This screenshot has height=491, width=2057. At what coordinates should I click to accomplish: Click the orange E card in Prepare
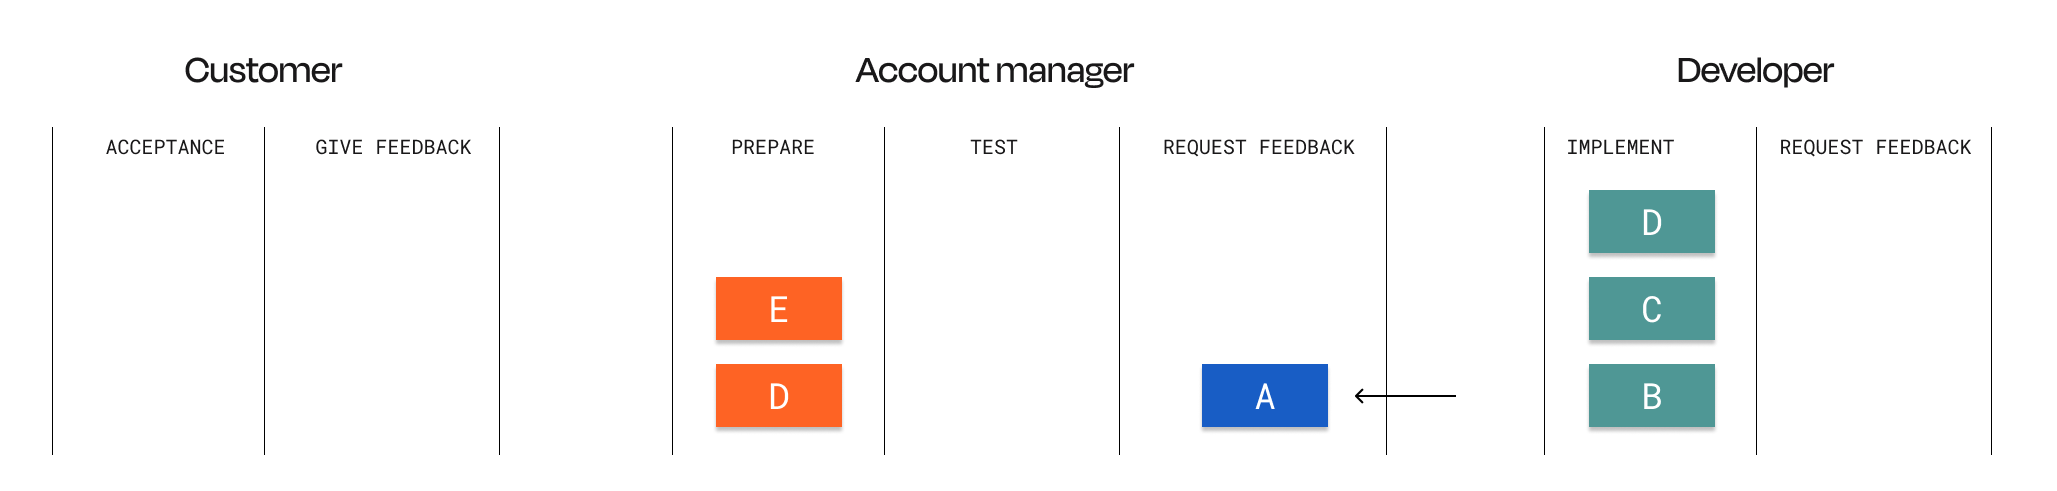click(778, 309)
